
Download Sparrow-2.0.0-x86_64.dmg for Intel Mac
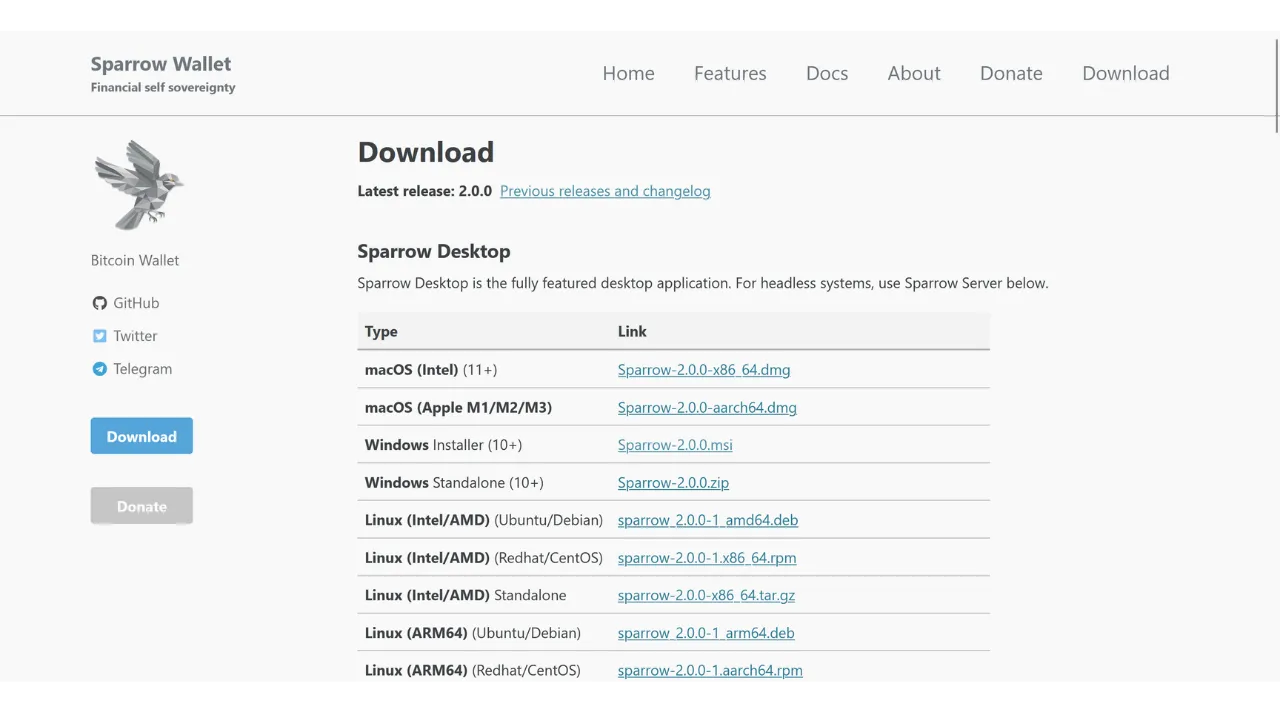click(x=704, y=370)
